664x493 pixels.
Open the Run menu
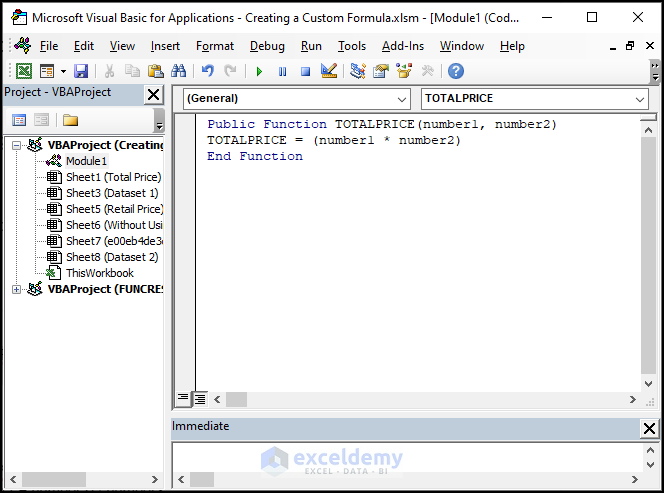(311, 46)
